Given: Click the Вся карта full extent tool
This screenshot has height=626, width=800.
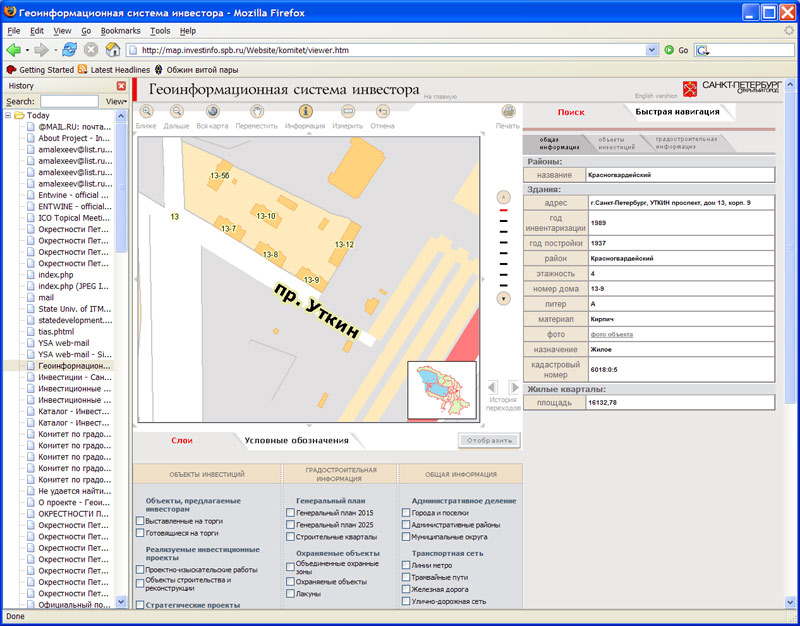Looking at the screenshot, I should click(212, 113).
